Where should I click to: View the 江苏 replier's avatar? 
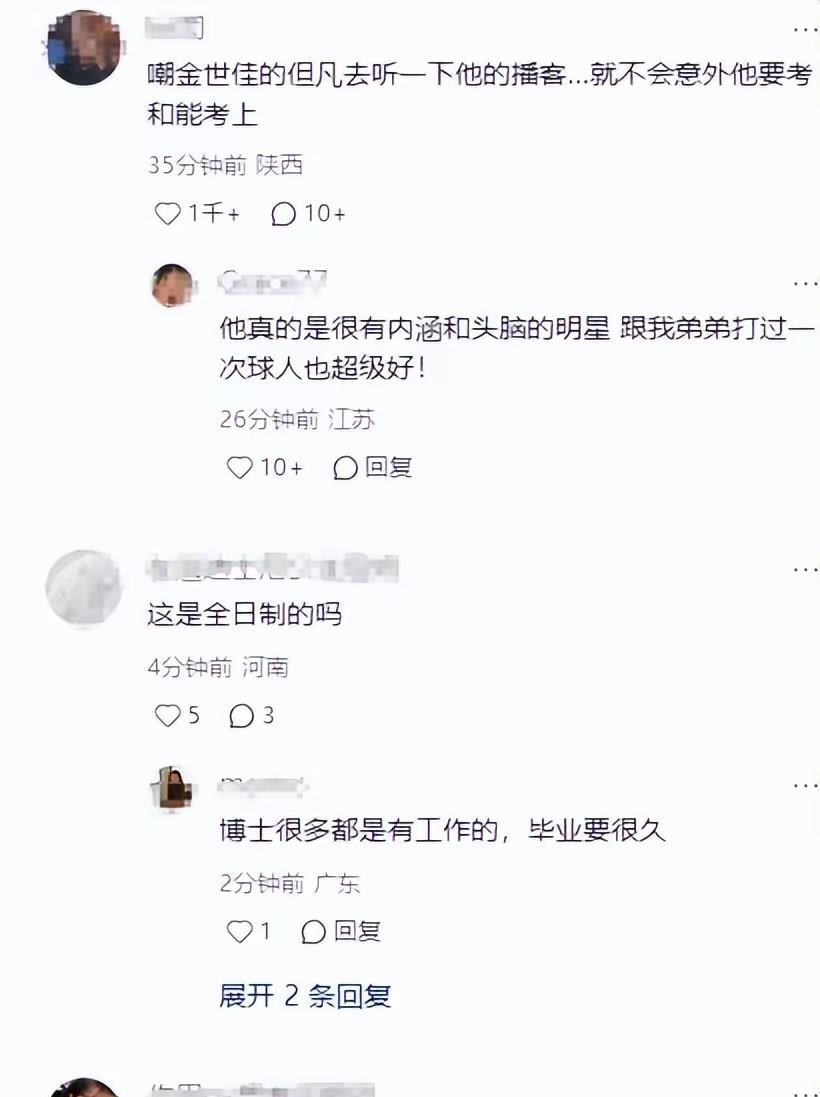click(x=172, y=285)
